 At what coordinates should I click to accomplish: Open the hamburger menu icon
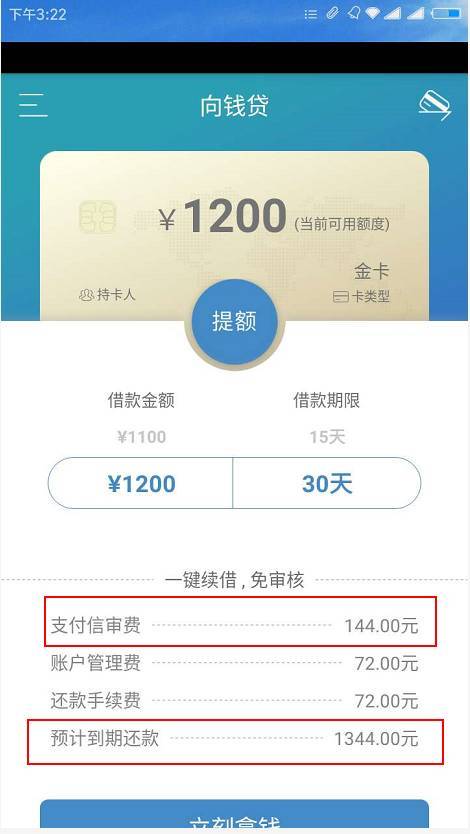click(x=33, y=105)
